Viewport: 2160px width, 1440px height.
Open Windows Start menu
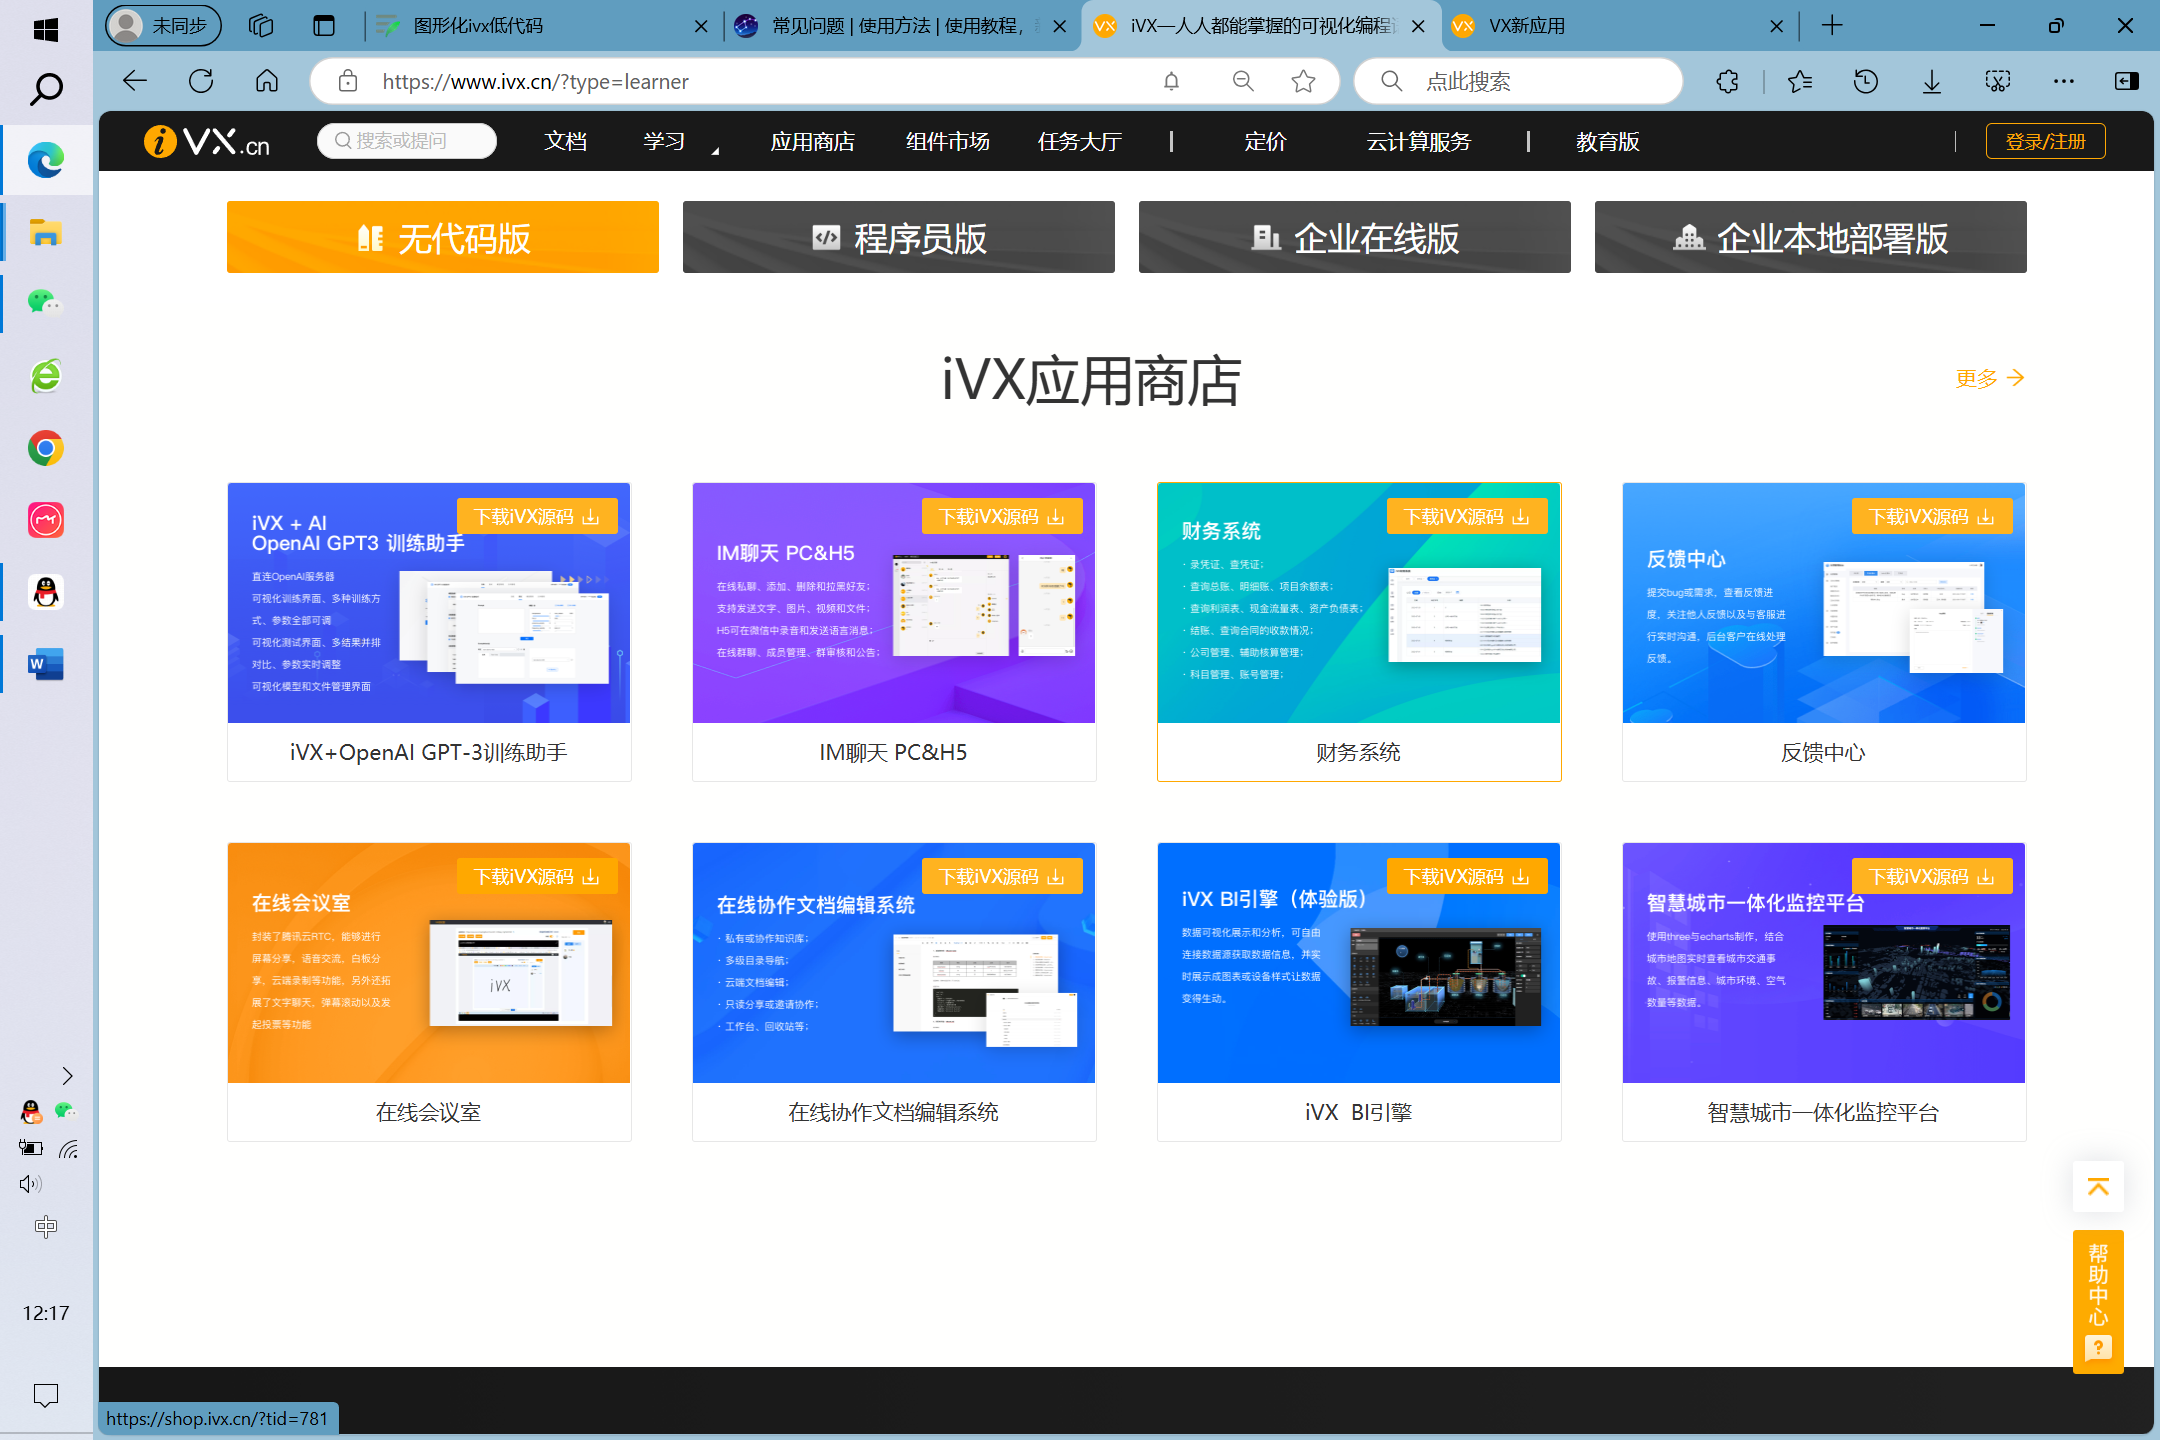pos(46,30)
